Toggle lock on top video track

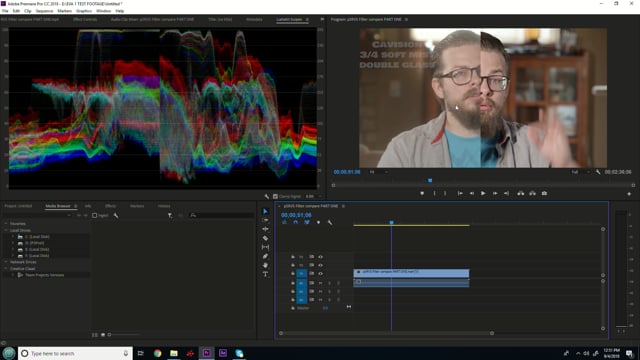293,257
